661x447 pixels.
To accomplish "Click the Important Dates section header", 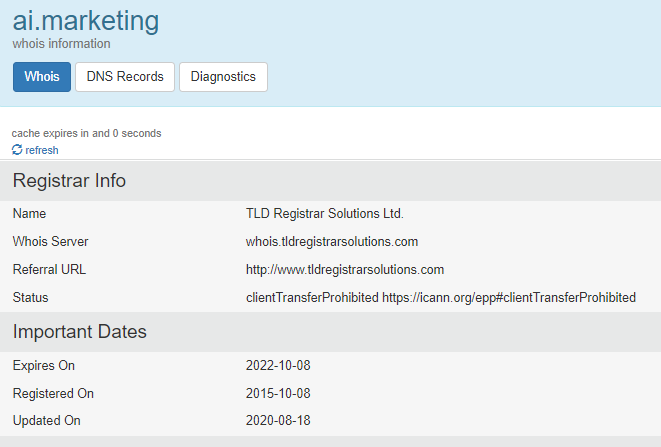I will tap(80, 331).
